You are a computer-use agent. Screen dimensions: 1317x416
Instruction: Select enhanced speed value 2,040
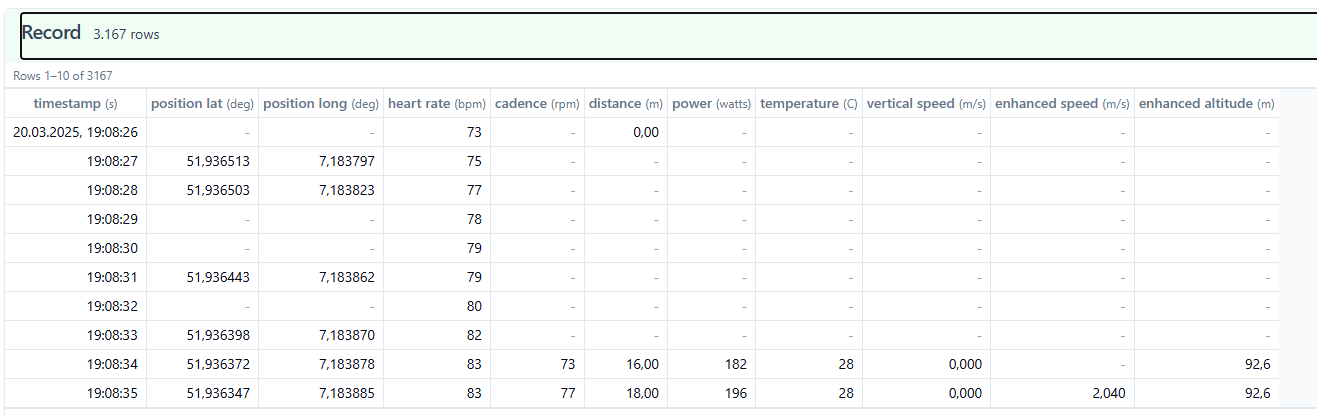tap(1063, 393)
